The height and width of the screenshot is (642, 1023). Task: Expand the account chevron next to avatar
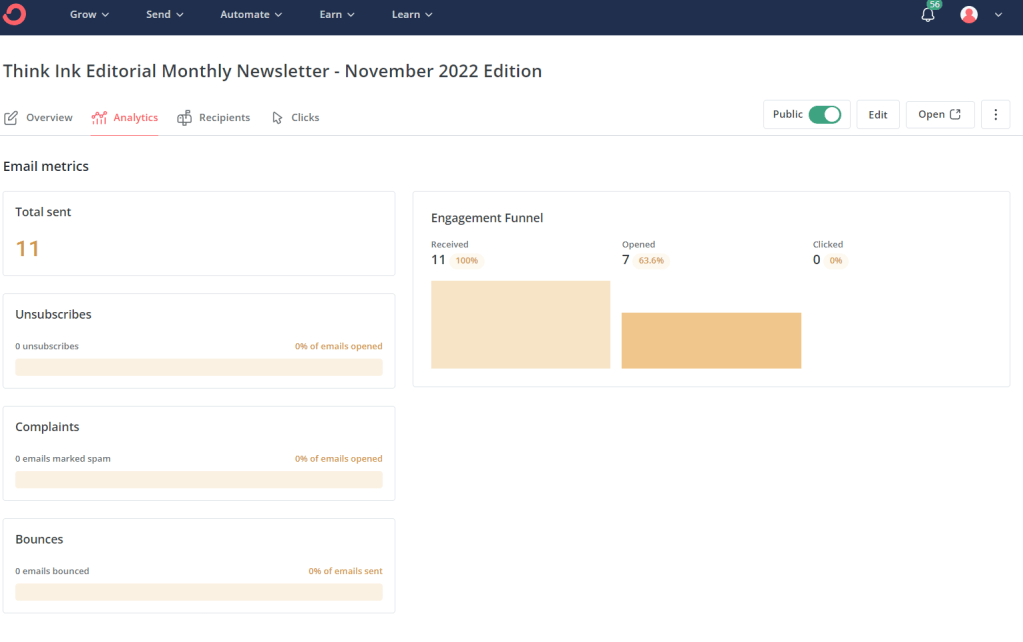[998, 15]
